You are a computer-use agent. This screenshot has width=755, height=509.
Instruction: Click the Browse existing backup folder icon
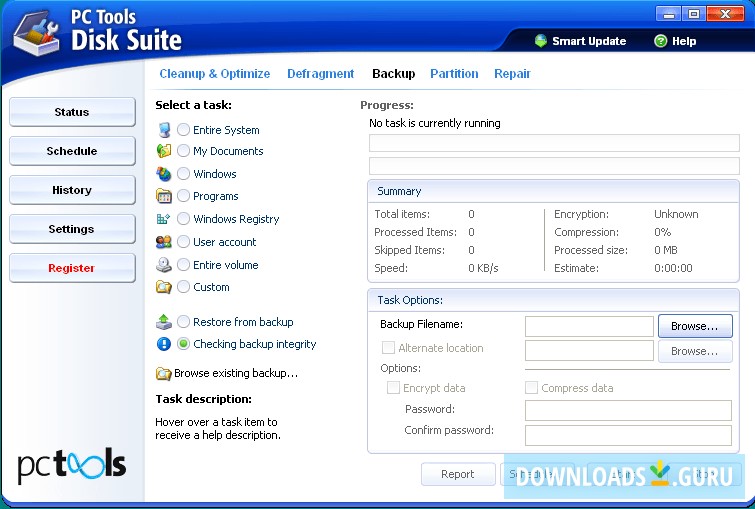pos(164,373)
